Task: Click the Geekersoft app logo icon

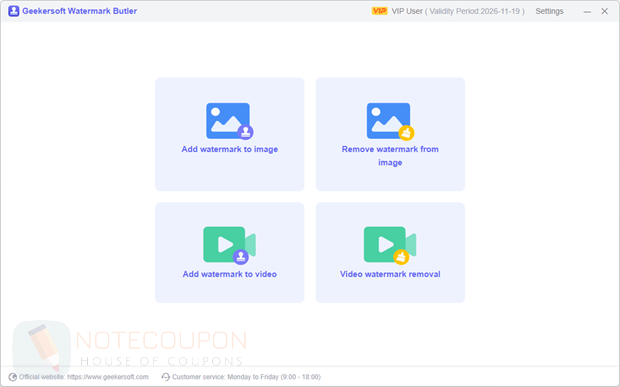Action: [14, 11]
